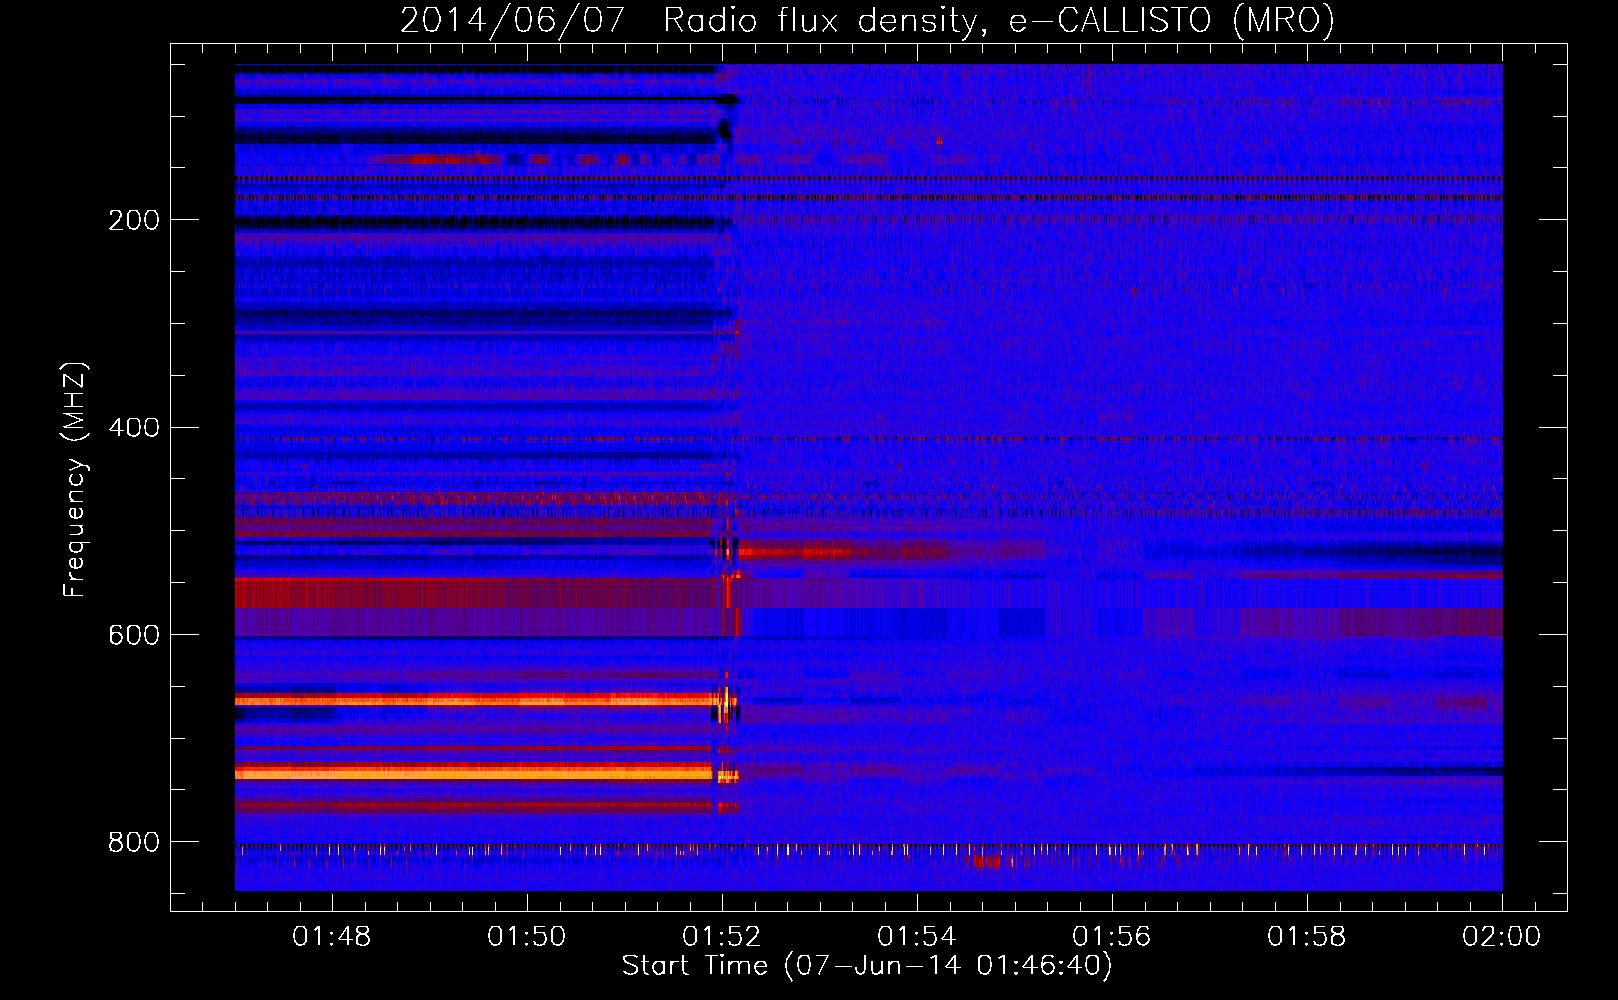Click the 01:58 time tick label

pos(1306,937)
